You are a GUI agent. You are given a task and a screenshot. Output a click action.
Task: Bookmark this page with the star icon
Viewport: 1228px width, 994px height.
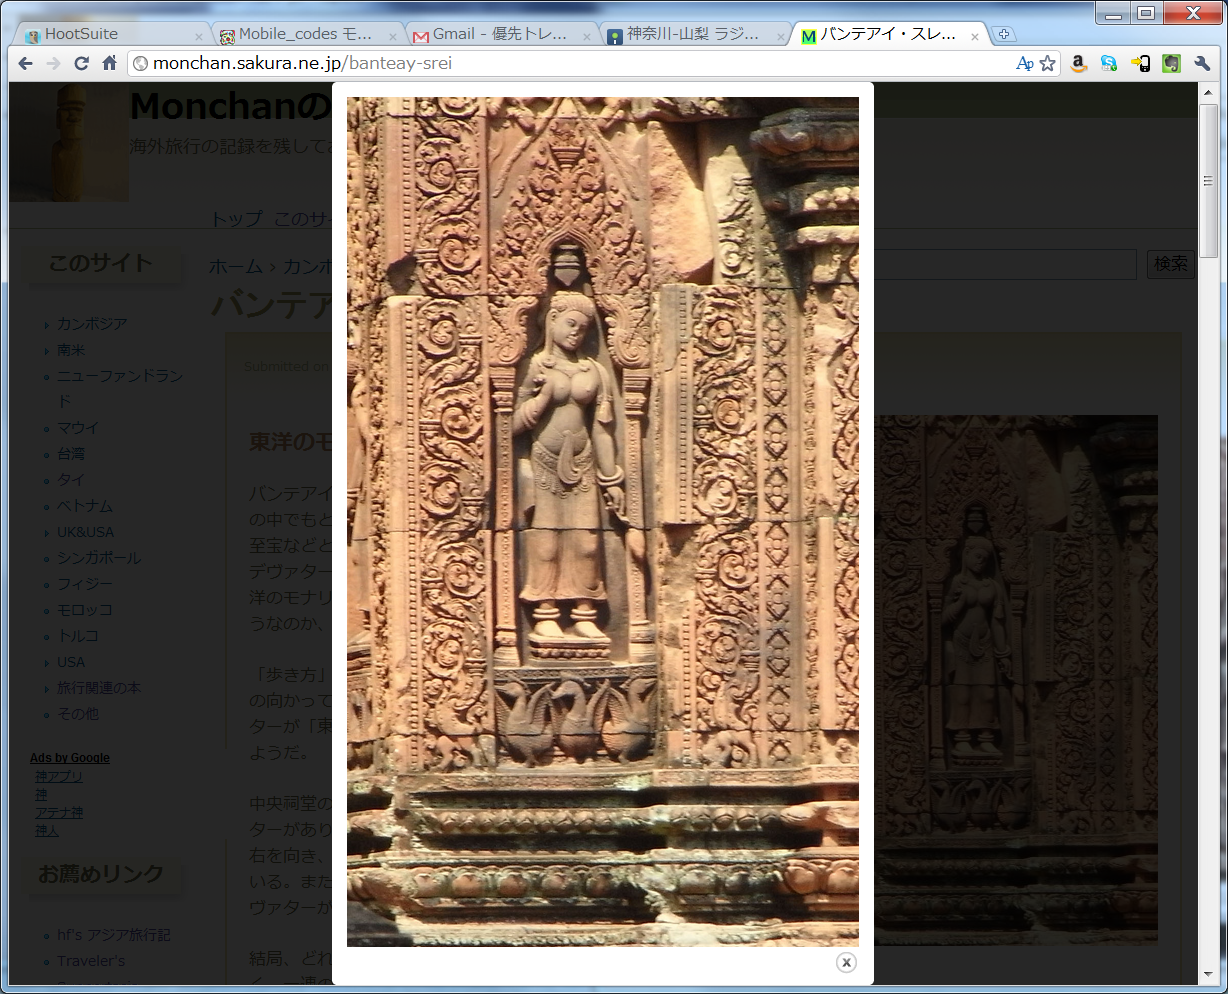pos(1047,63)
